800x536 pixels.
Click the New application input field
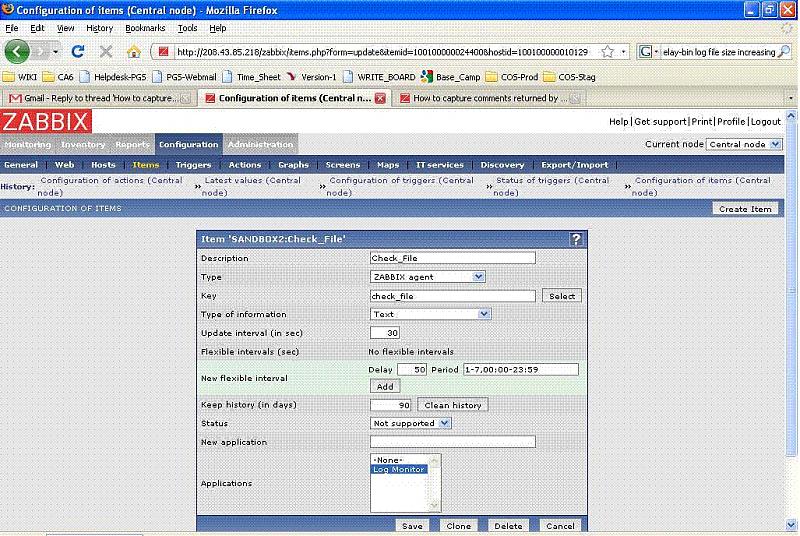click(x=453, y=442)
